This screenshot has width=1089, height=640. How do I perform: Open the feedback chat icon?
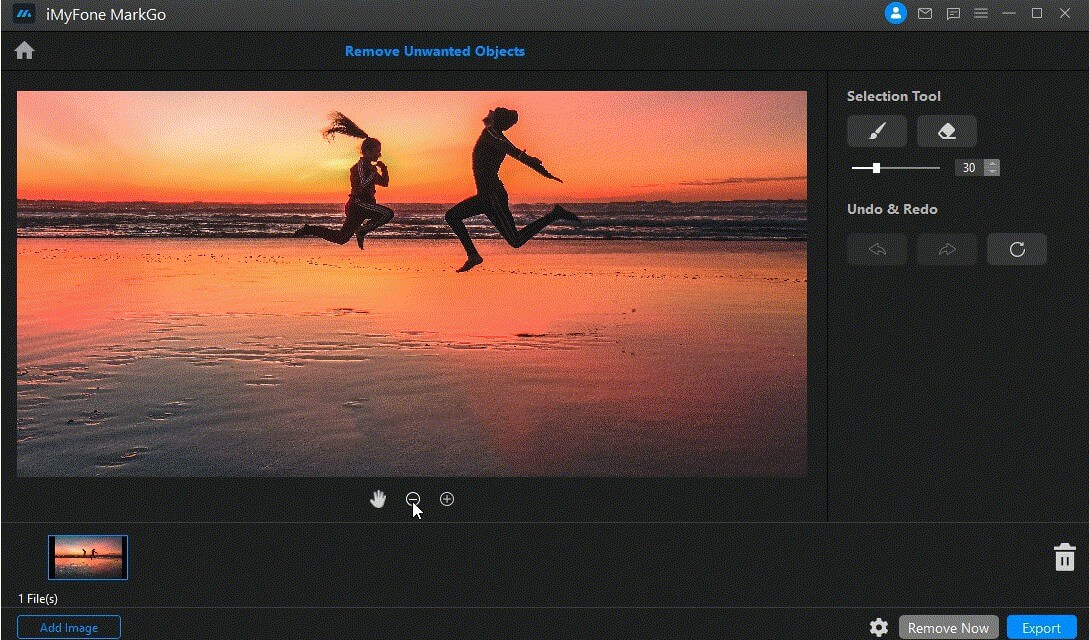coord(953,13)
